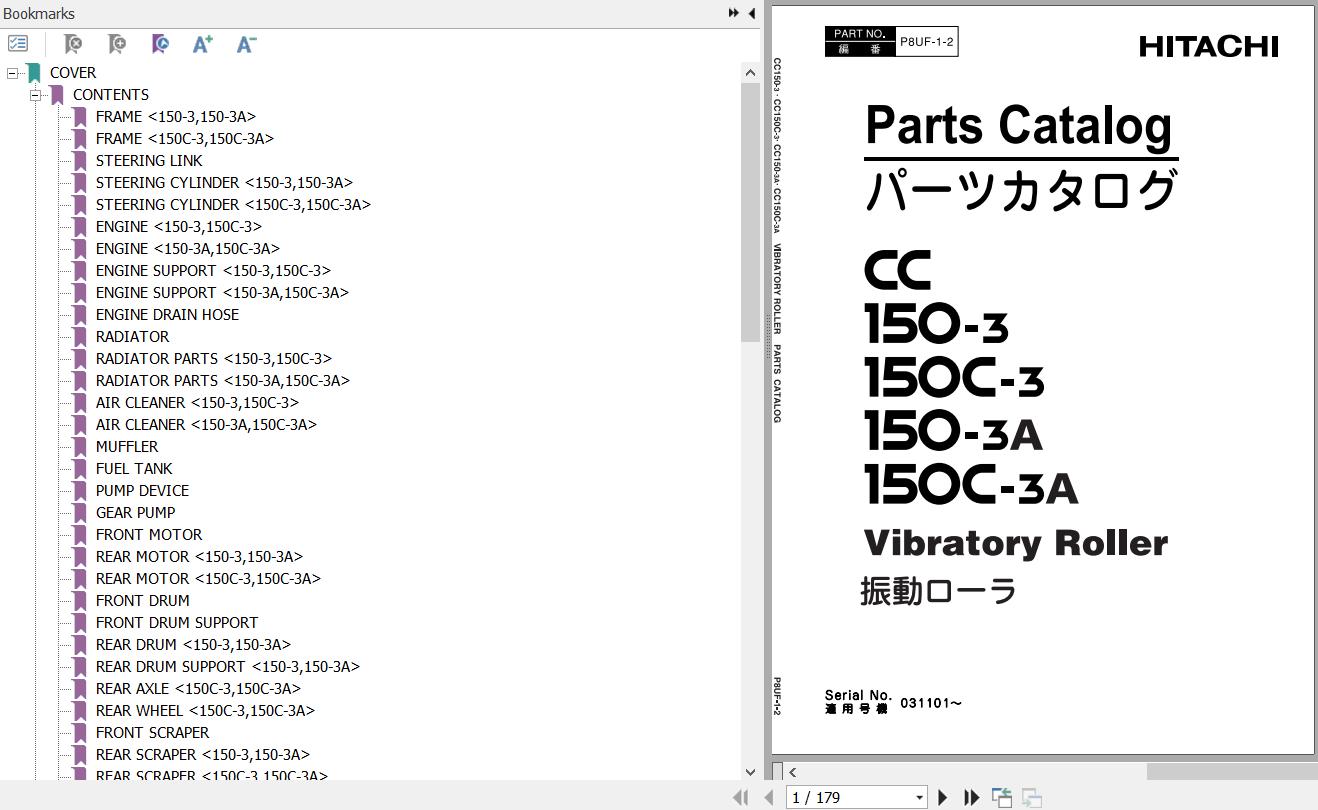Go to FRONT DRUM bookmark
The width and height of the screenshot is (1318, 810).
pyautogui.click(x=142, y=601)
